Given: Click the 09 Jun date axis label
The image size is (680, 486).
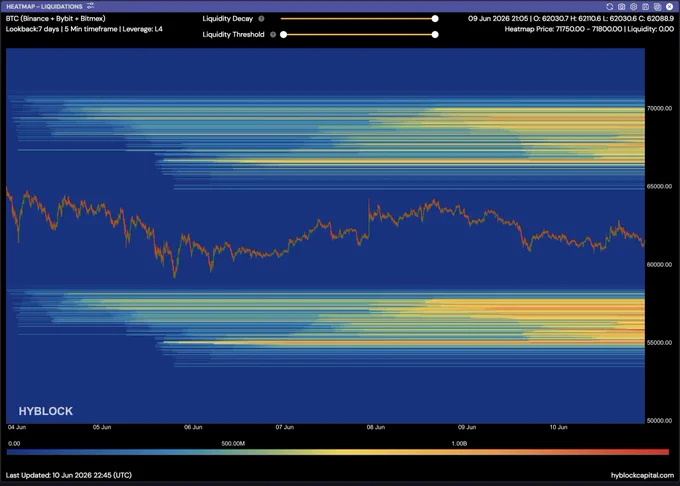Looking at the screenshot, I should [467, 427].
